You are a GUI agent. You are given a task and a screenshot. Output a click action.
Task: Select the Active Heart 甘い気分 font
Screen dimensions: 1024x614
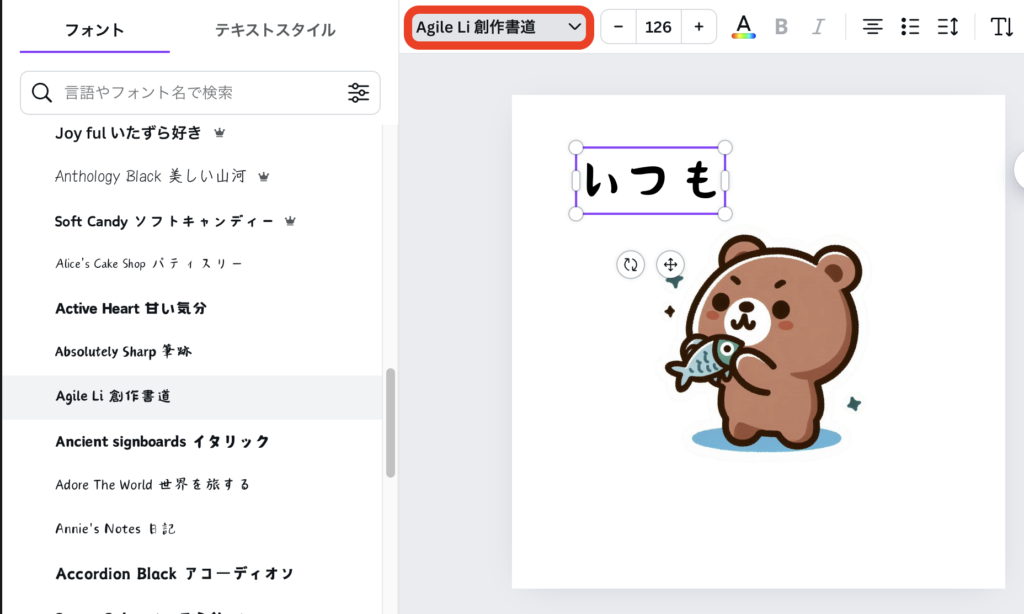tap(131, 308)
